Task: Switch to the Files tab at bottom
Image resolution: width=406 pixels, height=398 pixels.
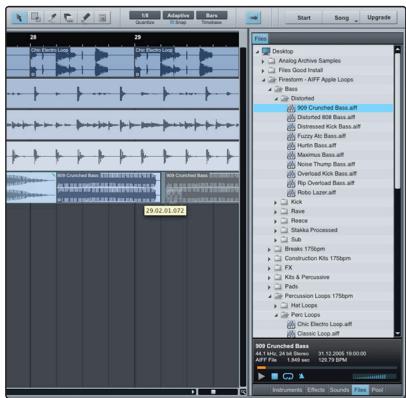Action: point(360,390)
